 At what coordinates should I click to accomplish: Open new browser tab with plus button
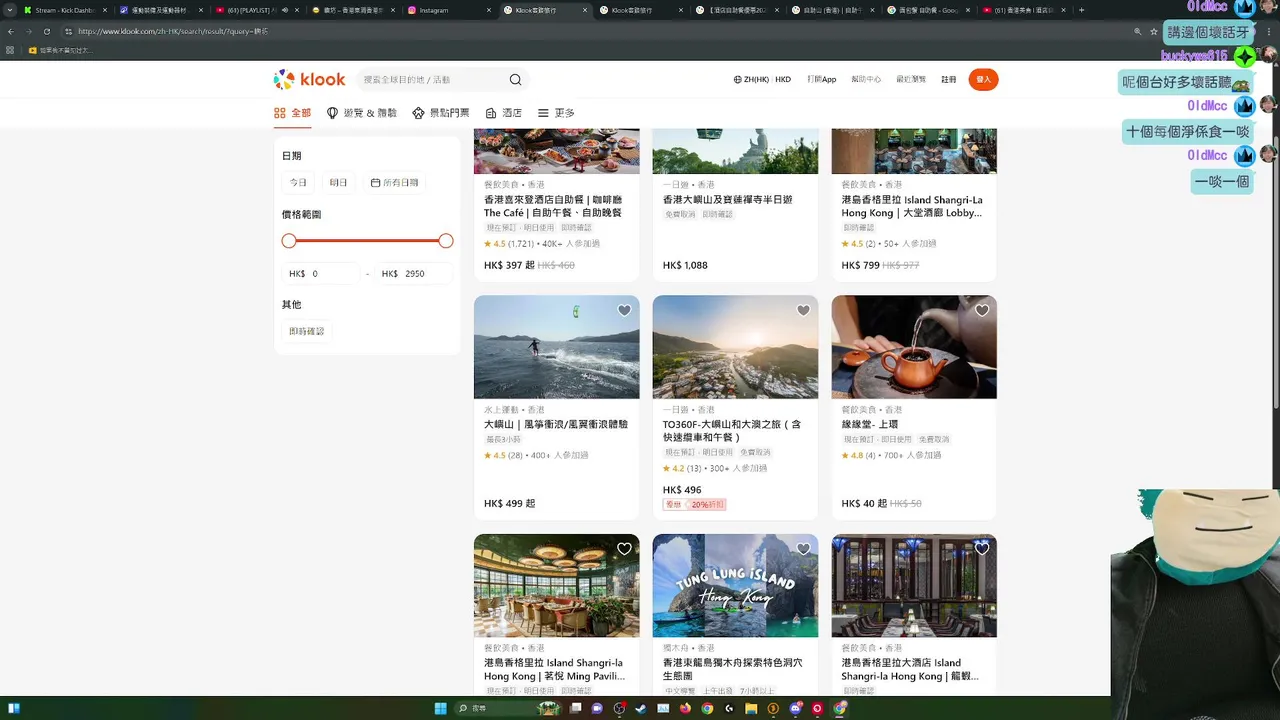click(x=1081, y=10)
